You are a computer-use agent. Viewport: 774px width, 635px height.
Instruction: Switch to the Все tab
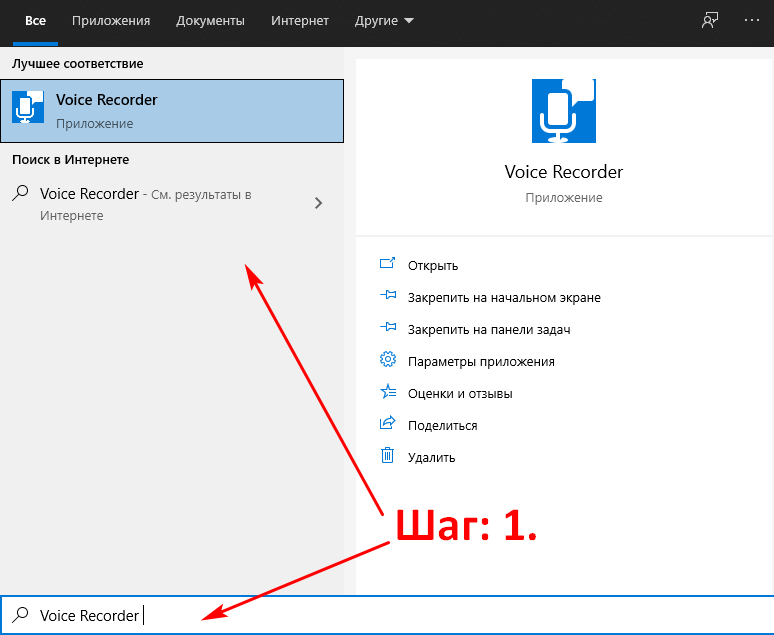(36, 21)
